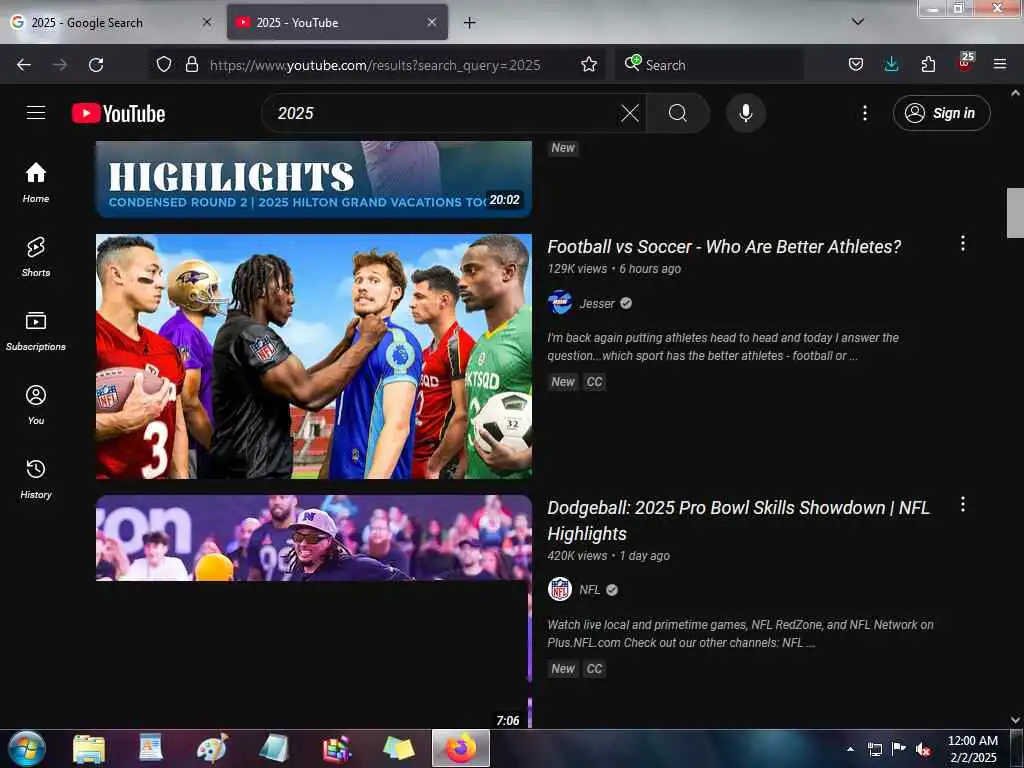Image resolution: width=1024 pixels, height=768 pixels.
Task: Open the Paint taskbar icon
Action: coord(213,749)
